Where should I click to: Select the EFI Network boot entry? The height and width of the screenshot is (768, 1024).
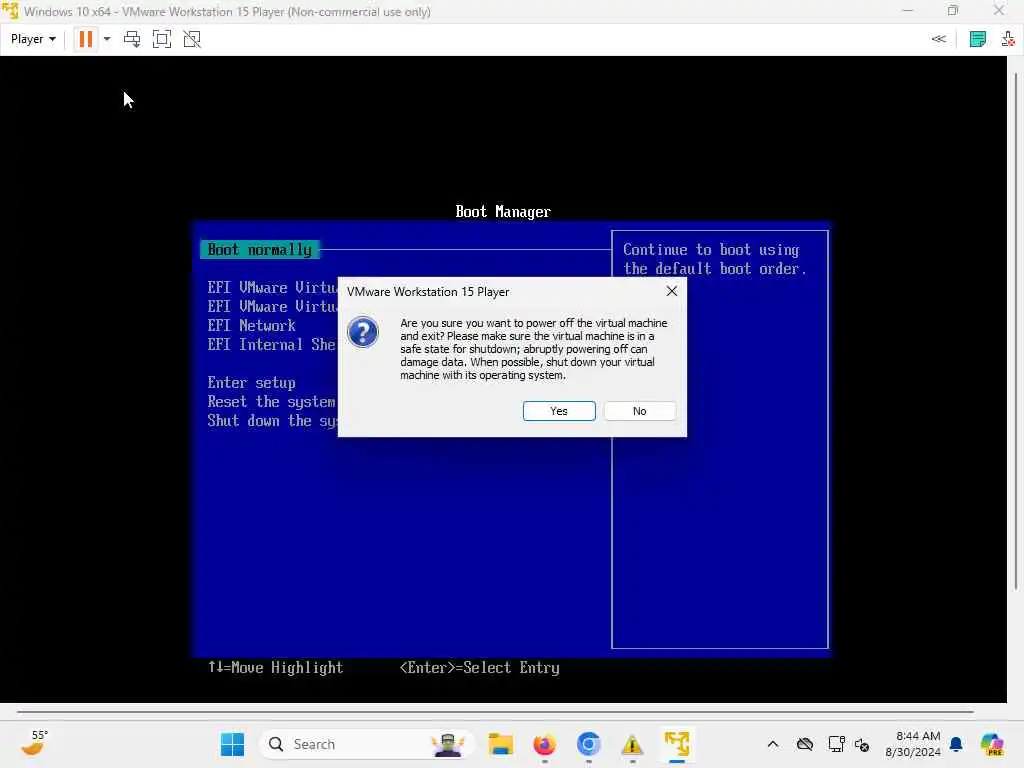[x=251, y=325]
